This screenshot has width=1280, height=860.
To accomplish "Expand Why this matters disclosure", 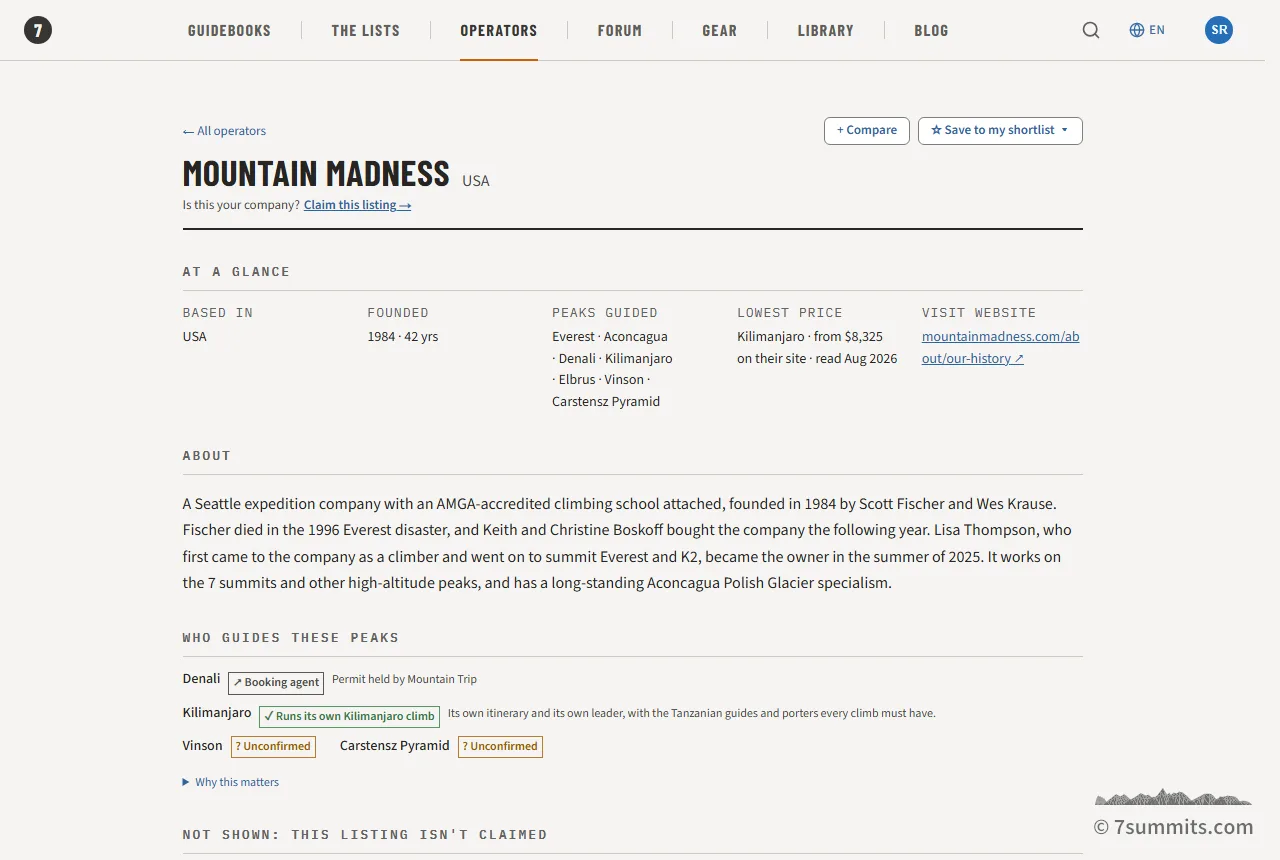I will tap(231, 782).
